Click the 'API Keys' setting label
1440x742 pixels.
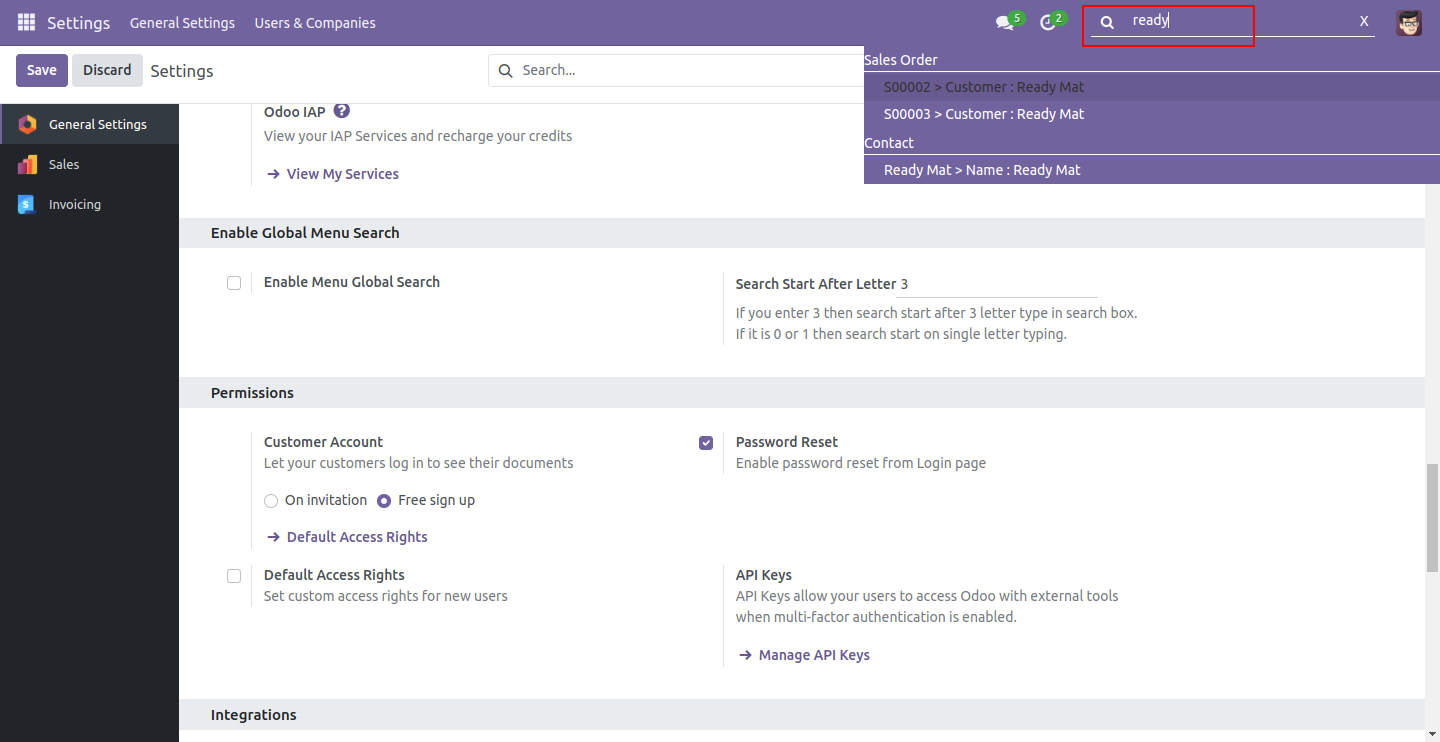(x=764, y=575)
